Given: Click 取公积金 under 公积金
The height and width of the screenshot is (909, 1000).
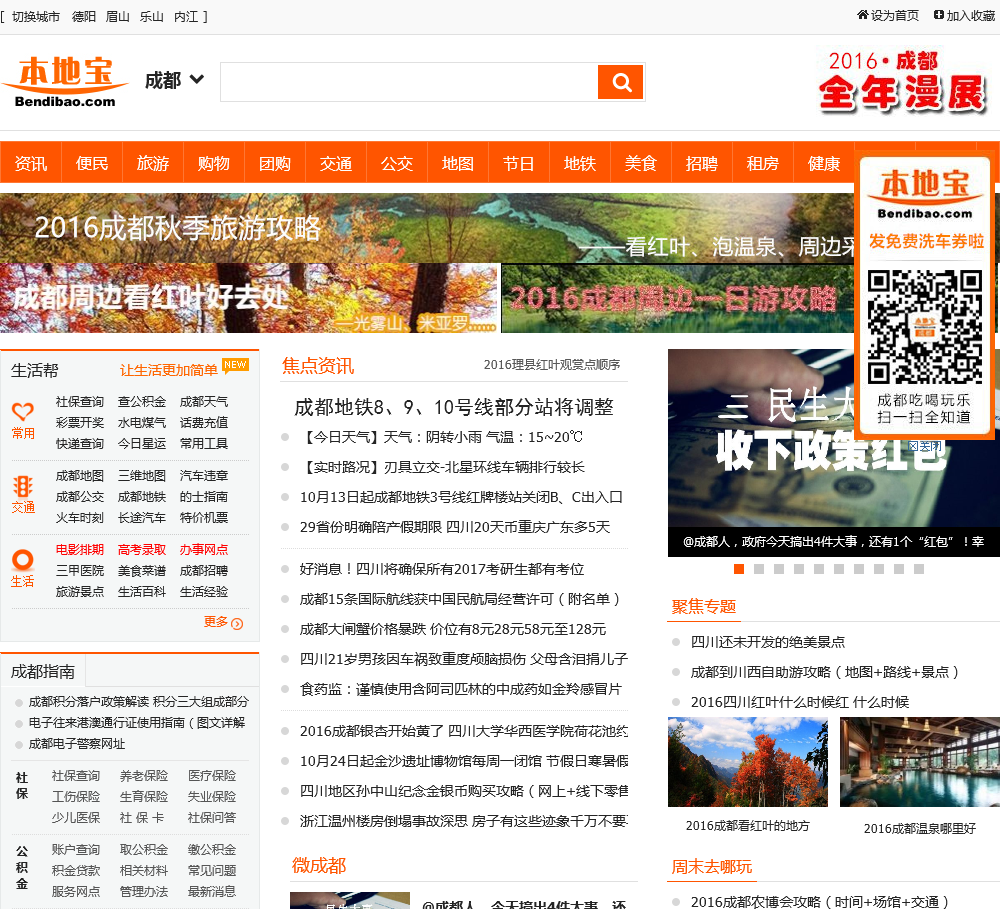Looking at the screenshot, I should tap(143, 850).
